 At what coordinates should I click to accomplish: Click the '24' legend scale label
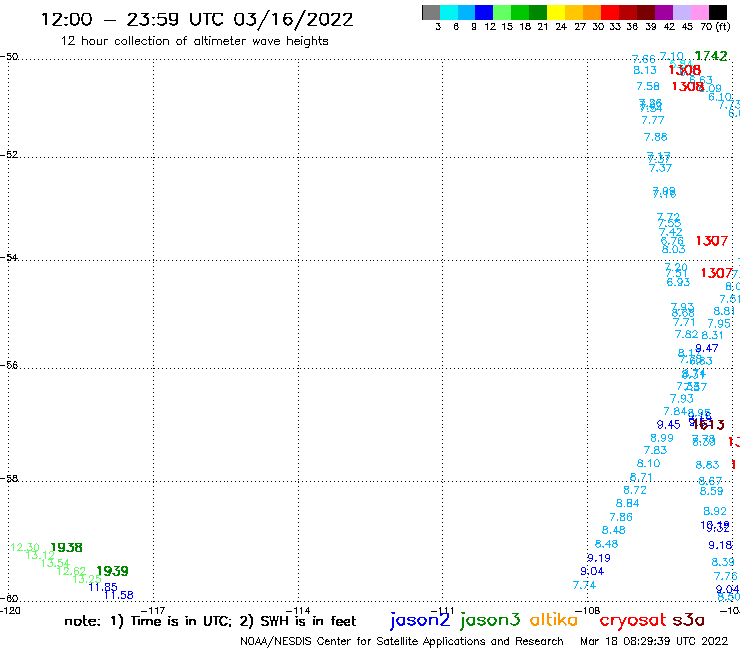click(561, 26)
